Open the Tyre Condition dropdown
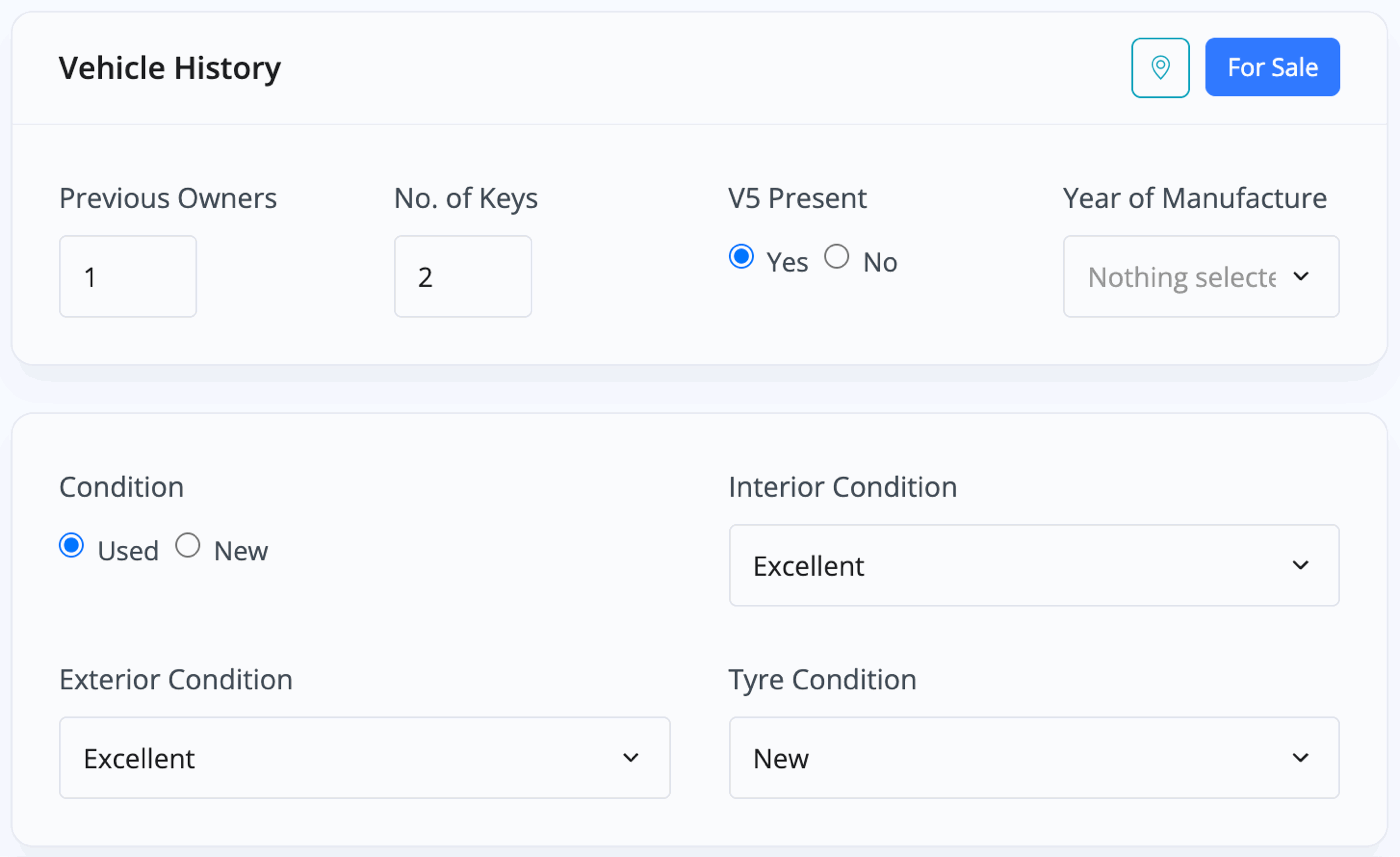This screenshot has width=1400, height=857. 1034,757
